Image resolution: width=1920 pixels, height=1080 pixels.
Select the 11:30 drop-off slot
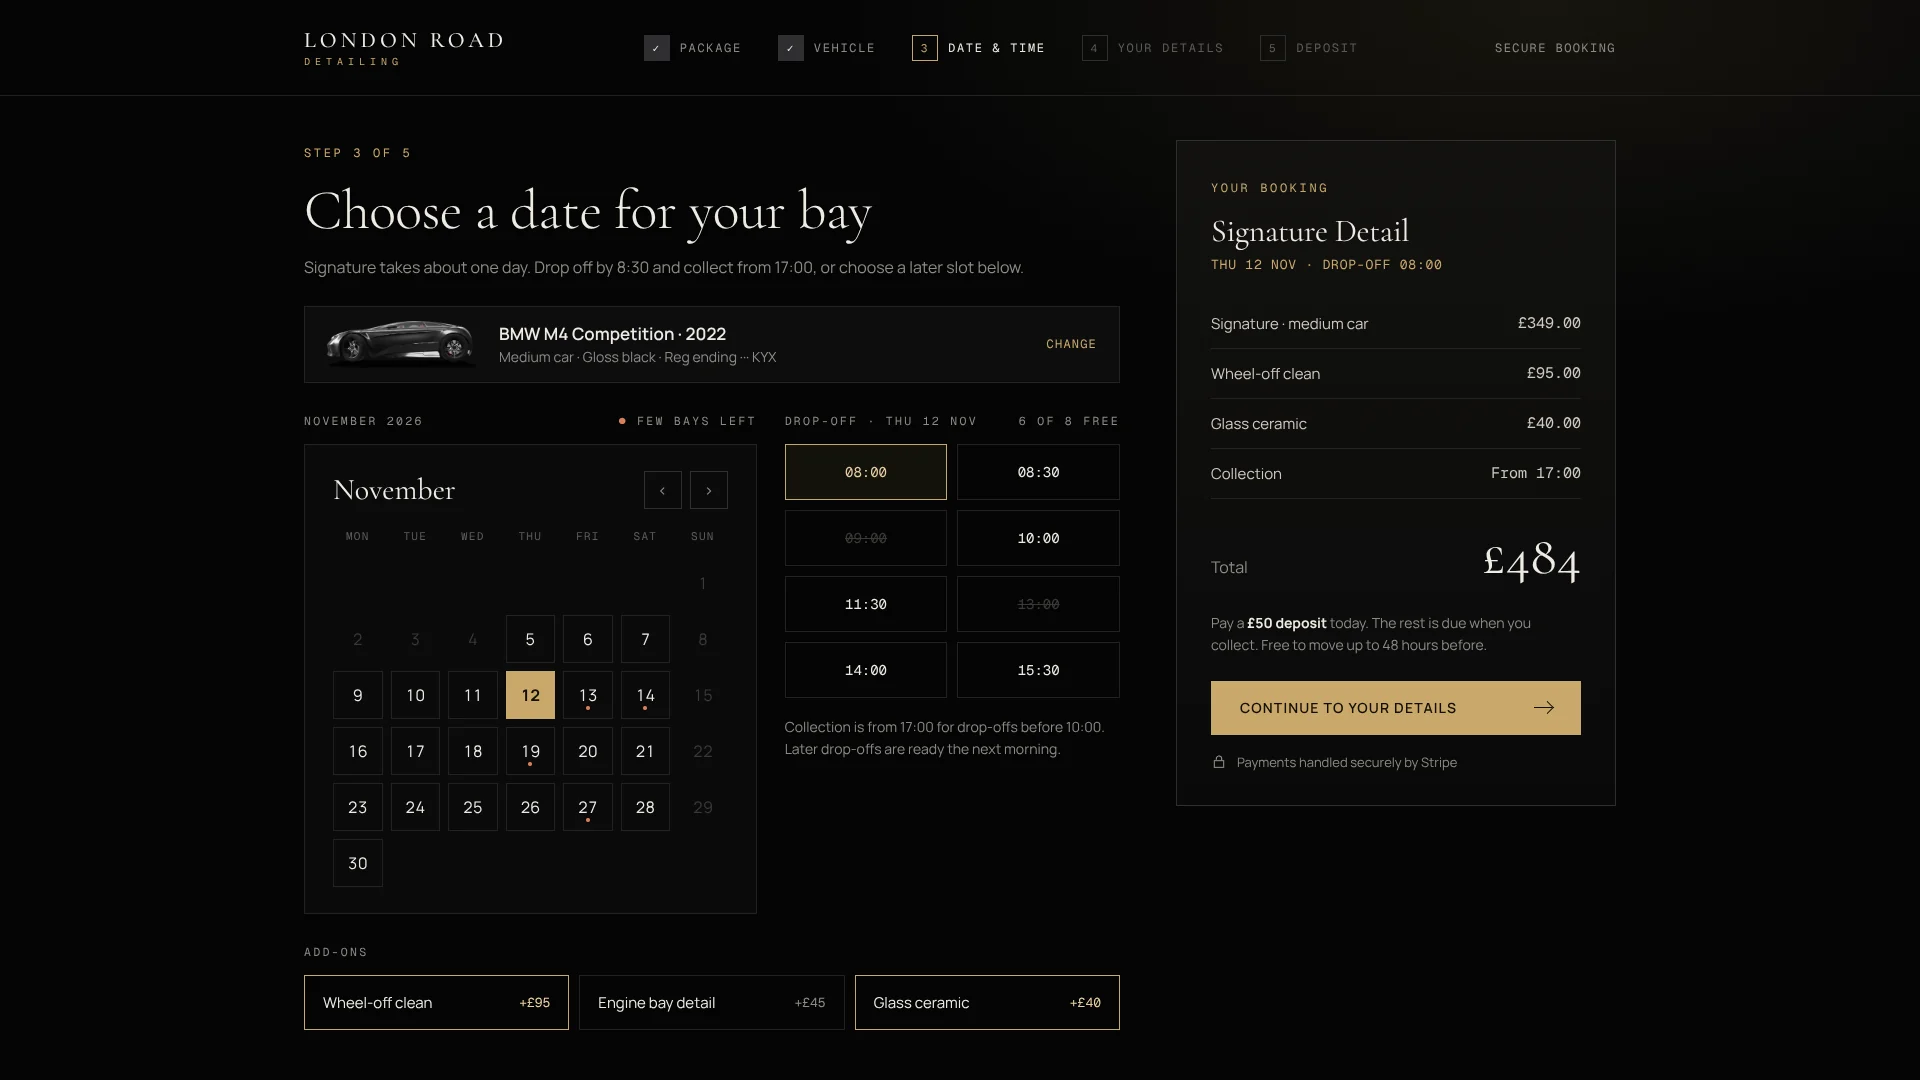coord(866,604)
